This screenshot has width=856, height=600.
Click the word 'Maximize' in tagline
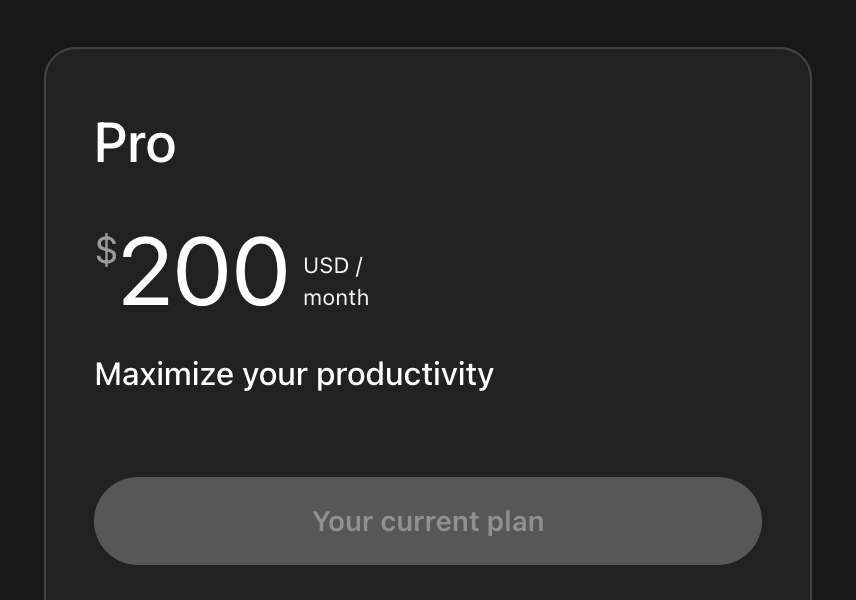pos(165,374)
